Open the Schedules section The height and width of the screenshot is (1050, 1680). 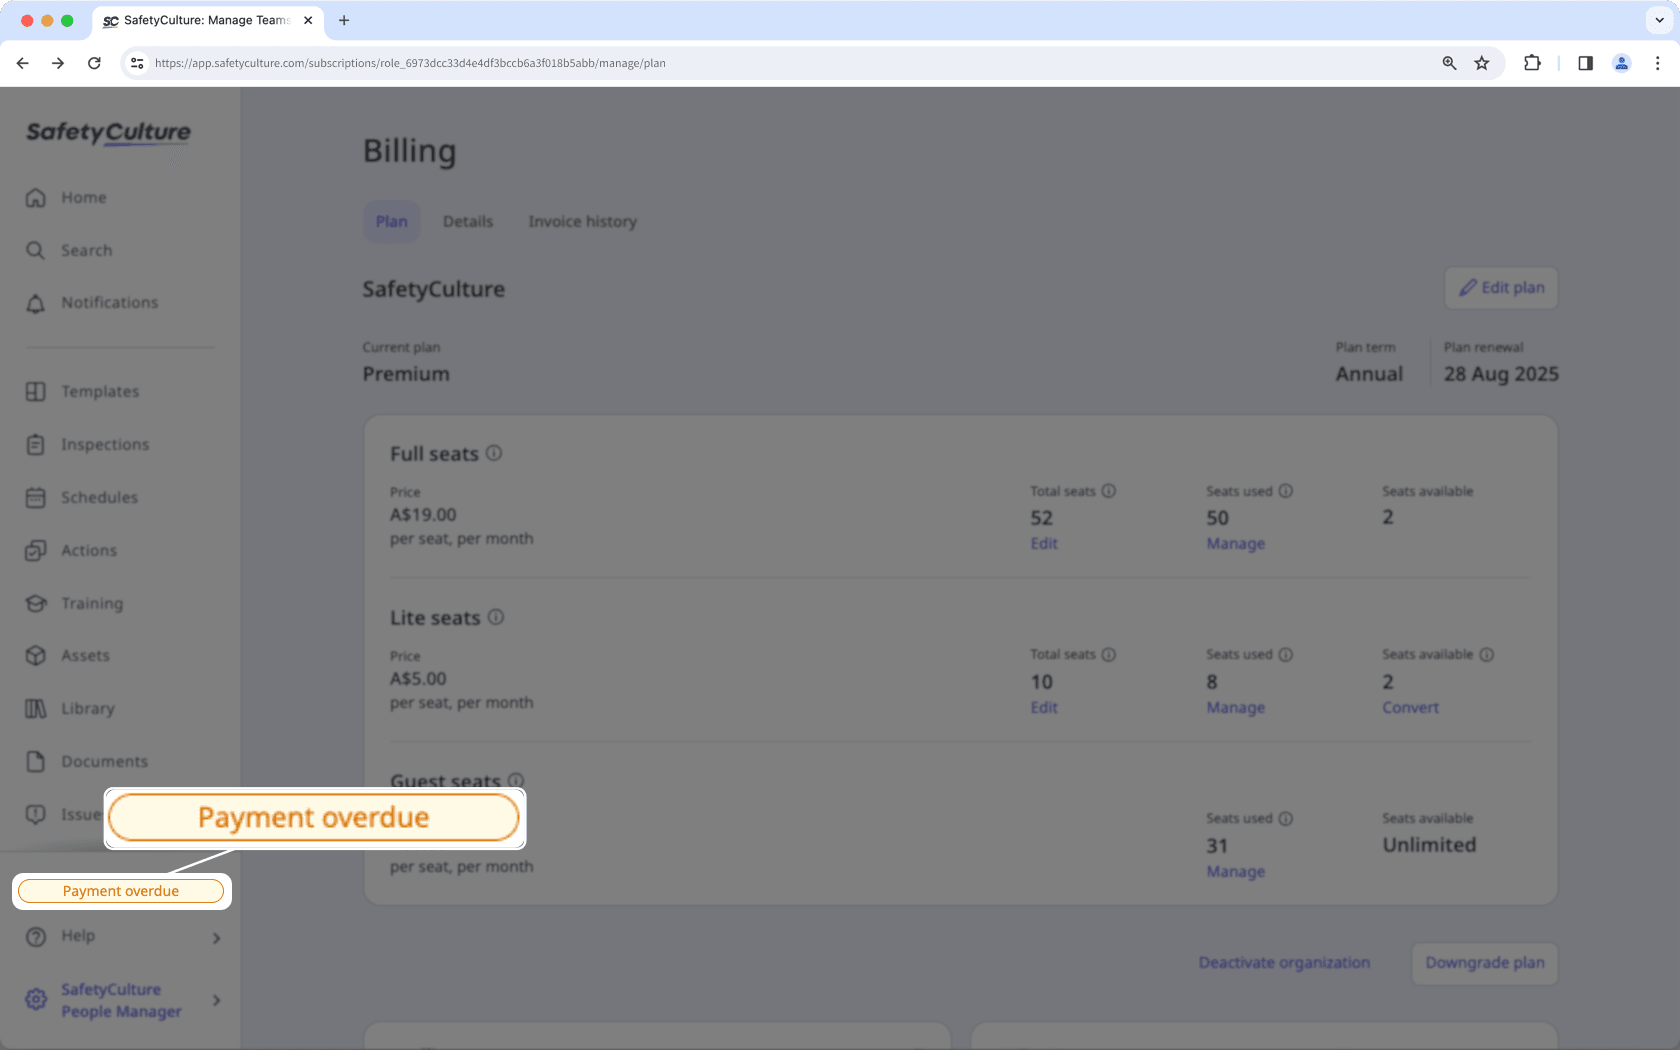[99, 497]
